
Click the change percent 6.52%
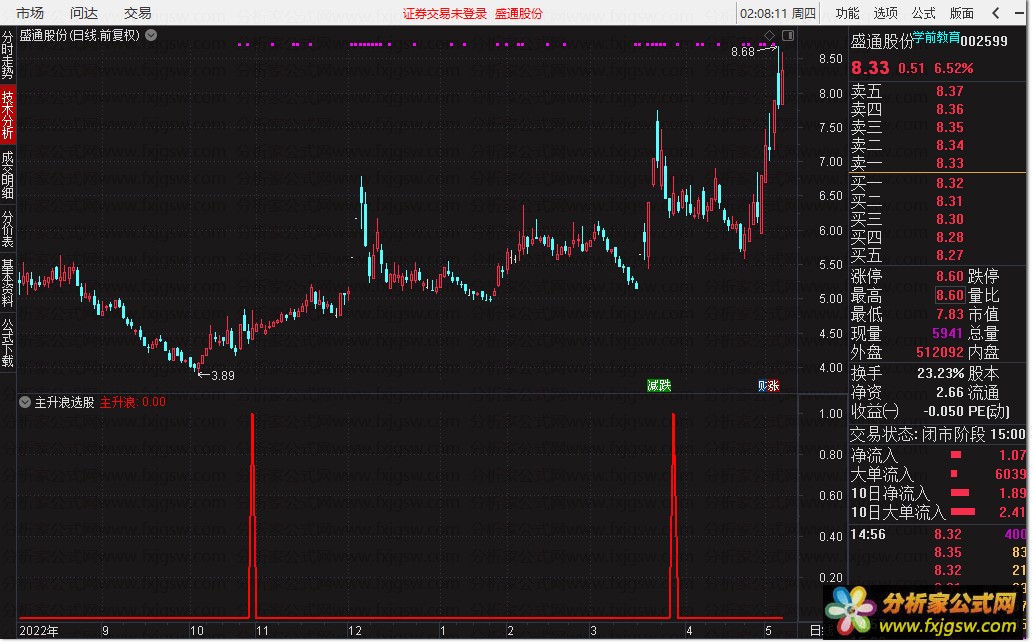[953, 68]
